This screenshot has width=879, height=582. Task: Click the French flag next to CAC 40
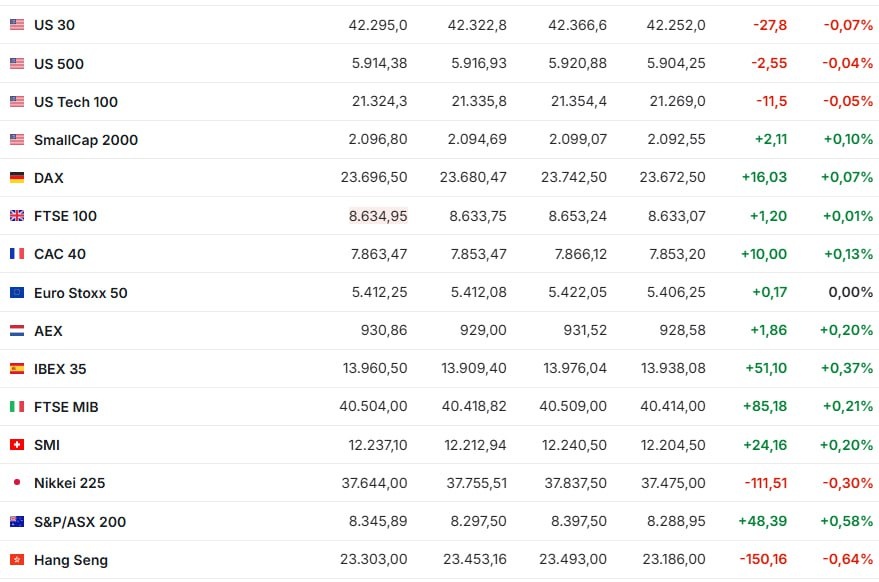(17, 254)
